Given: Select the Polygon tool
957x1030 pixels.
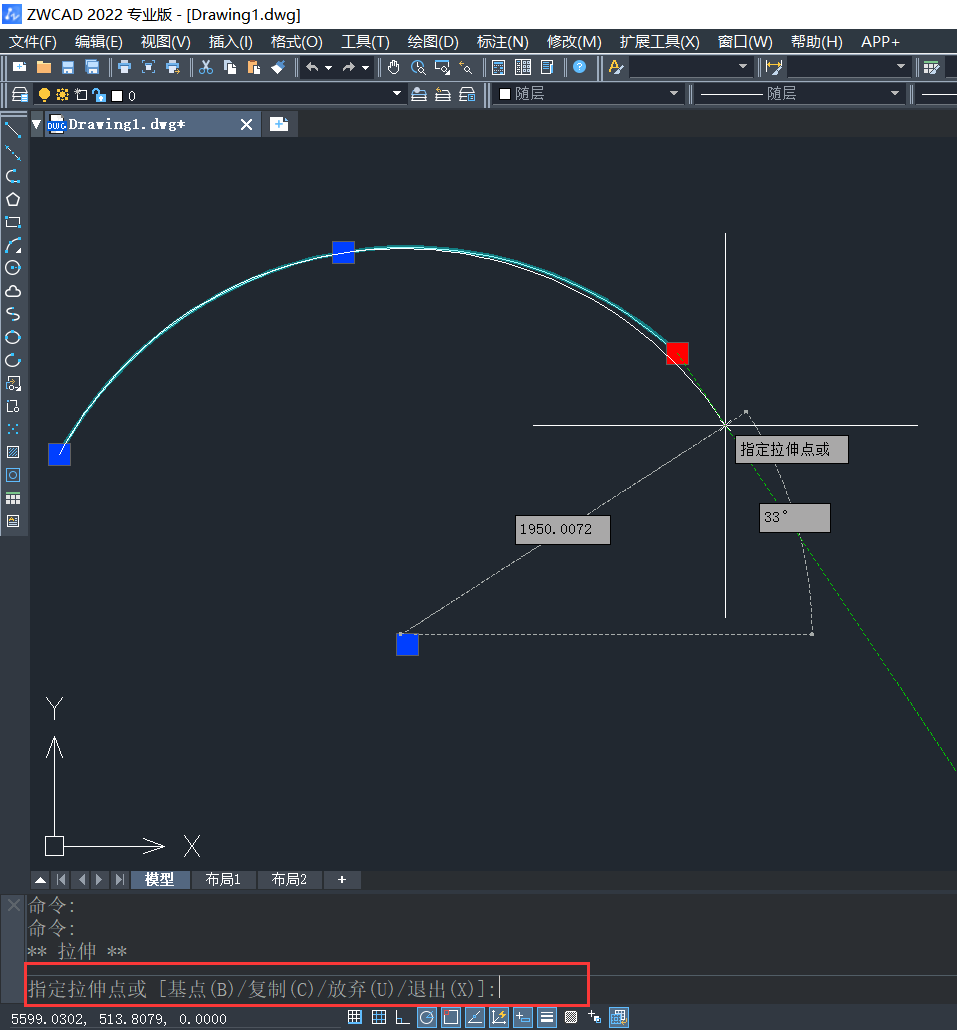Looking at the screenshot, I should tap(13, 199).
